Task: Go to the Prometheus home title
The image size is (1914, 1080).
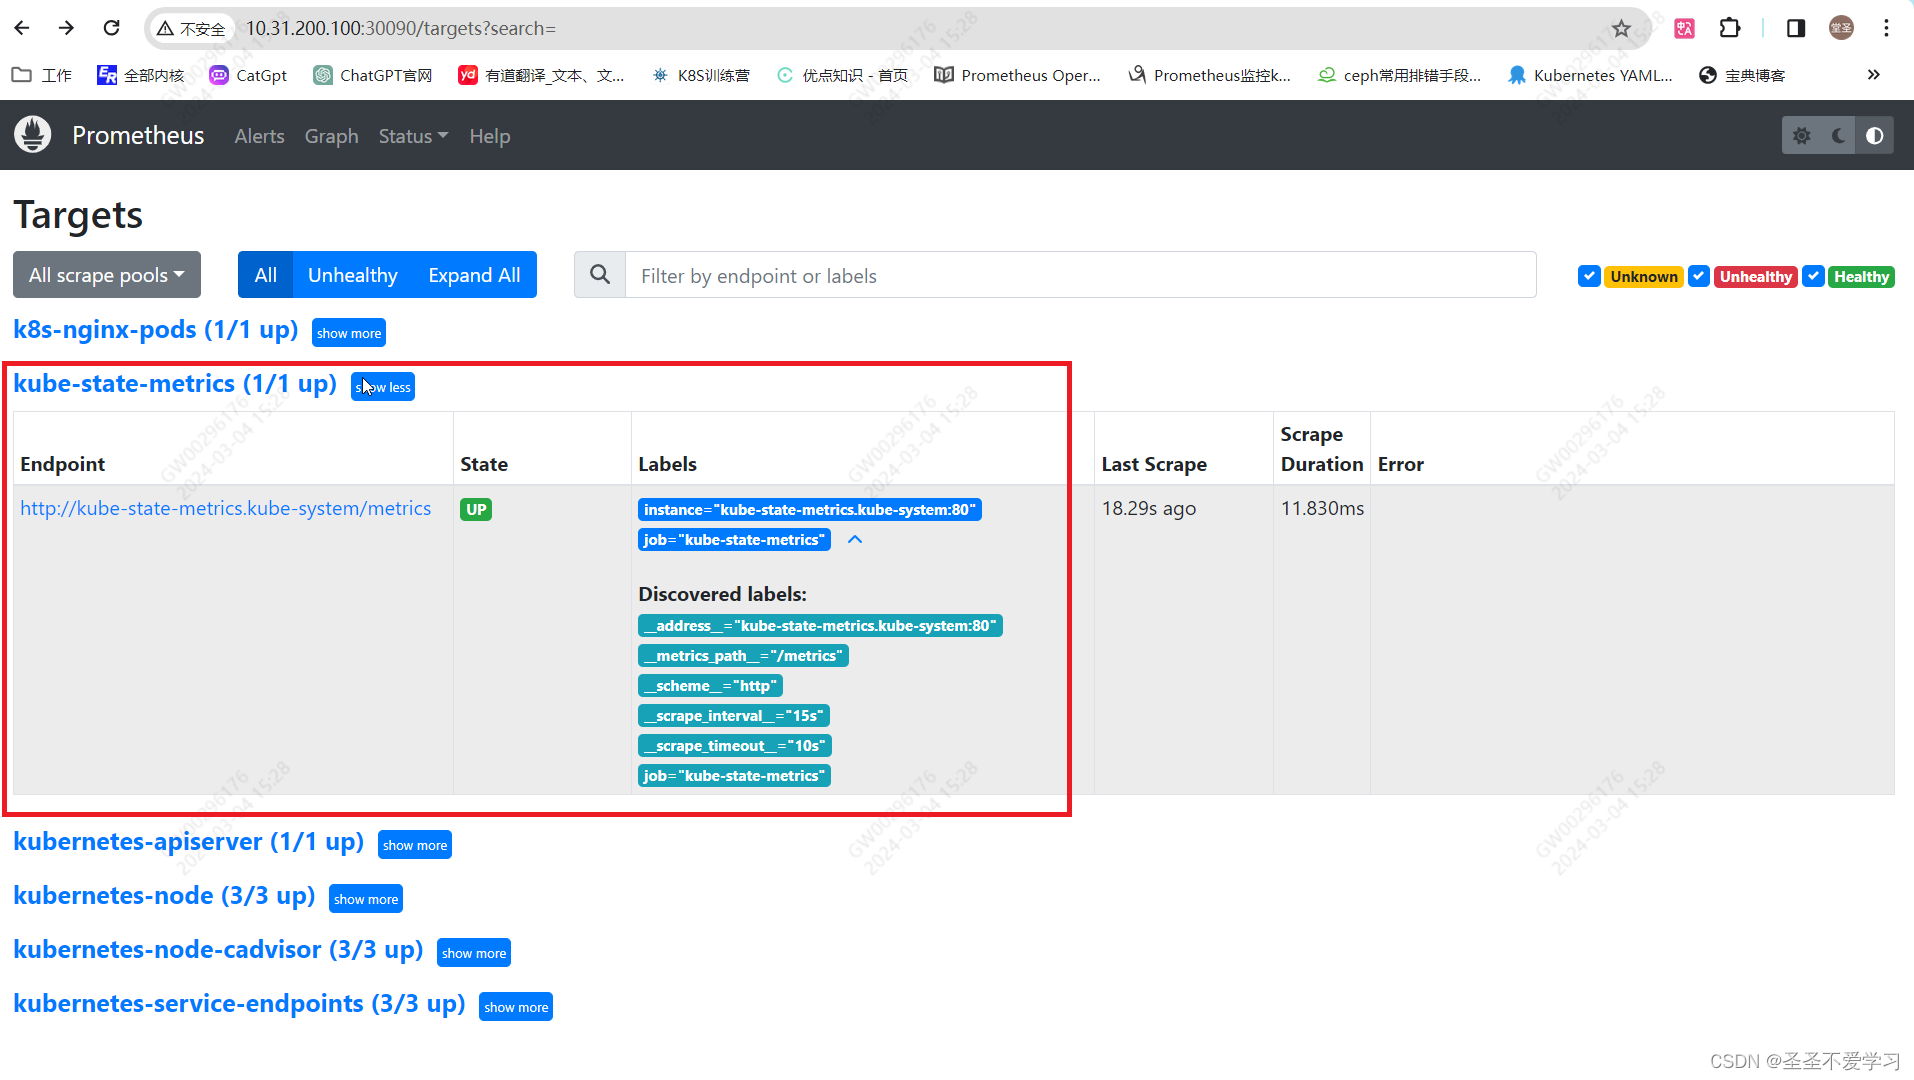Action: (138, 135)
